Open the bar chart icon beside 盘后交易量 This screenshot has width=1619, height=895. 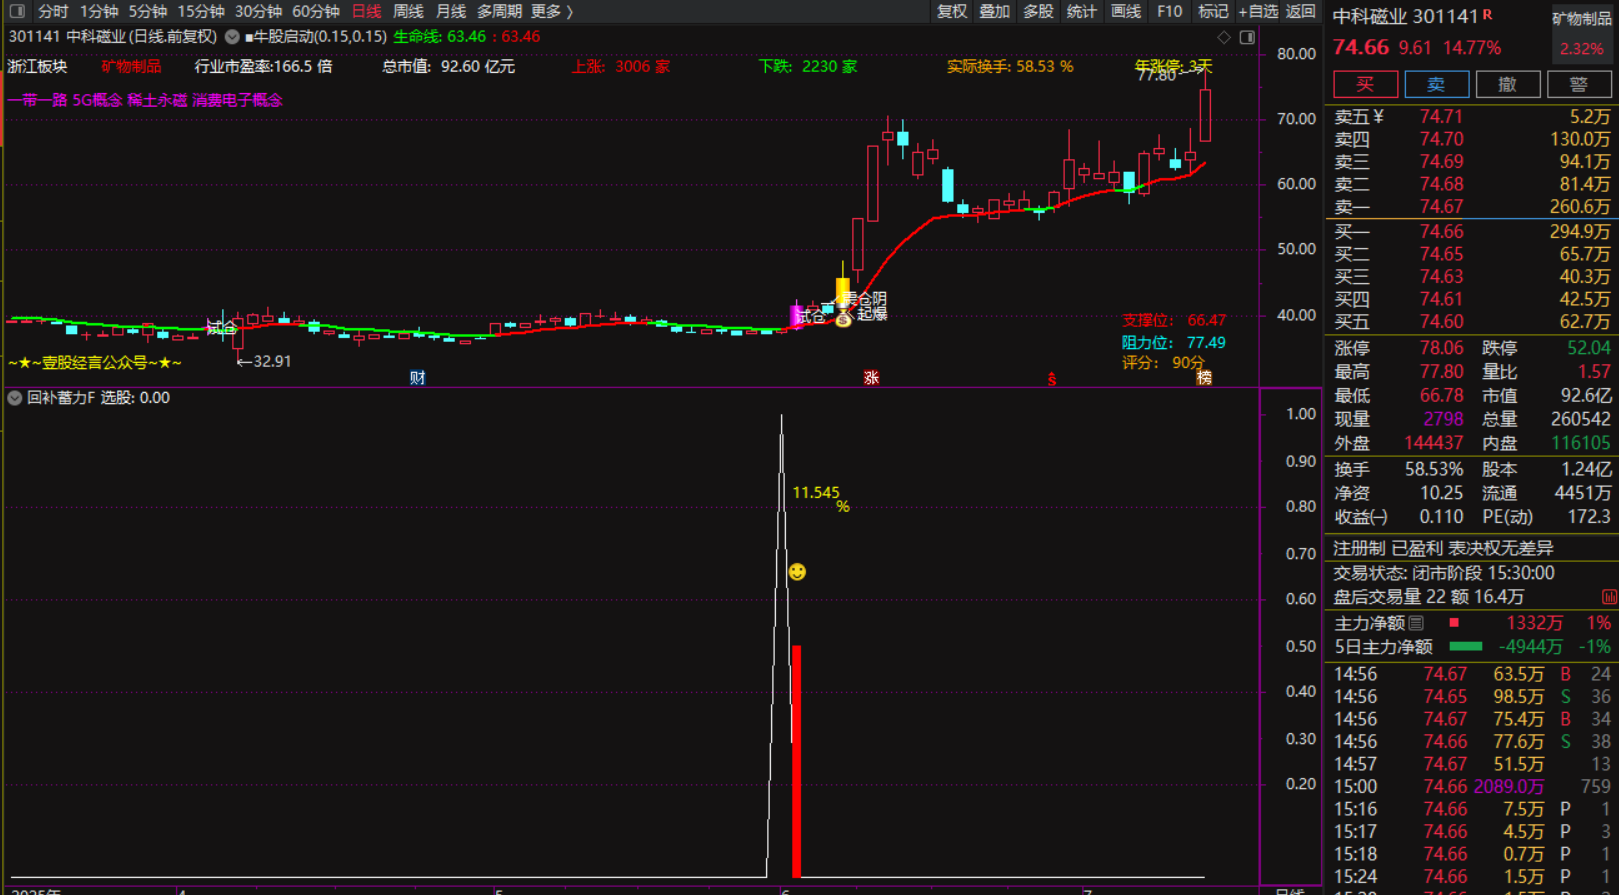[1609, 597]
